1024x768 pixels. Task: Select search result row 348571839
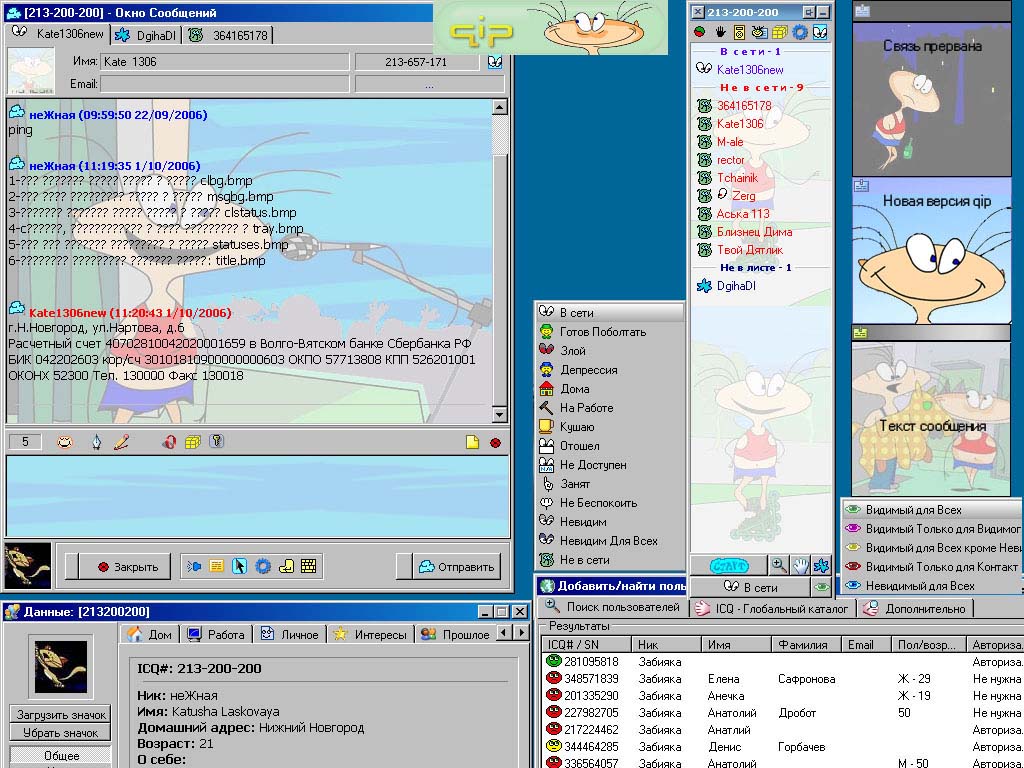tap(782, 679)
